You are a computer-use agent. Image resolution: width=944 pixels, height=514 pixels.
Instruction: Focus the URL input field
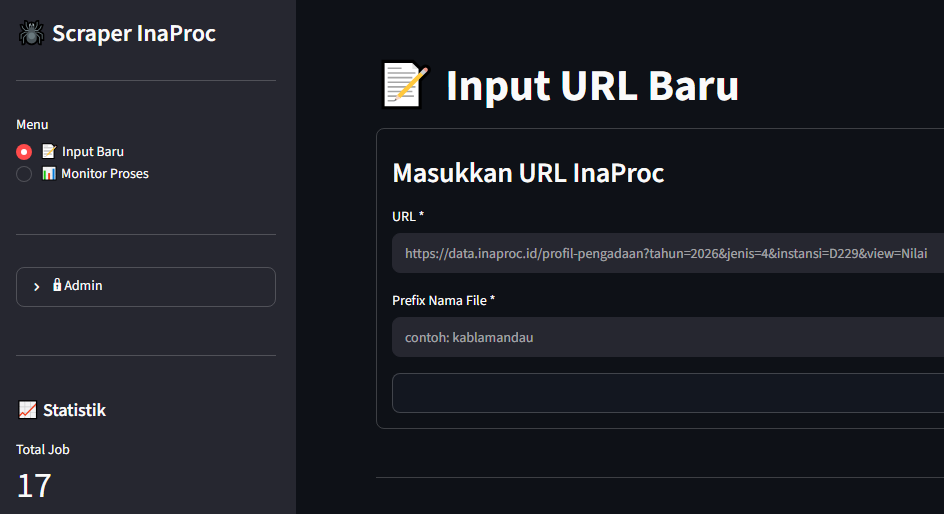click(668, 253)
